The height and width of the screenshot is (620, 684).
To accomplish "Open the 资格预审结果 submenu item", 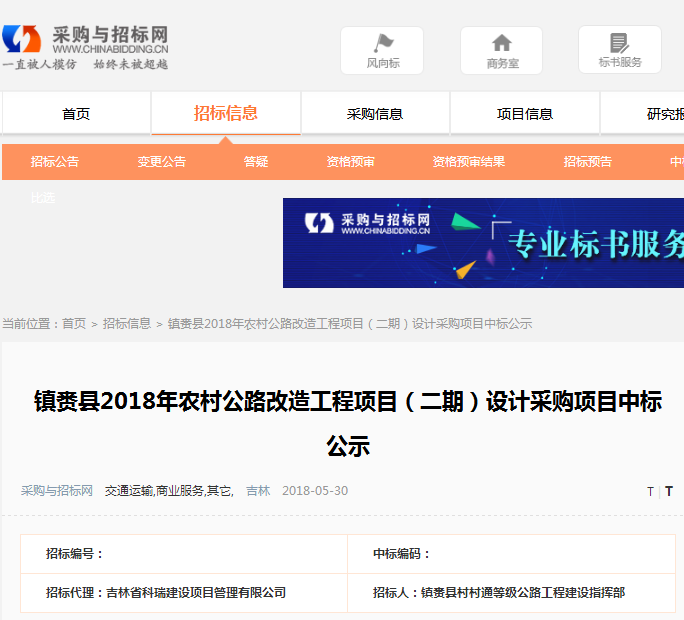I will click(x=469, y=162).
